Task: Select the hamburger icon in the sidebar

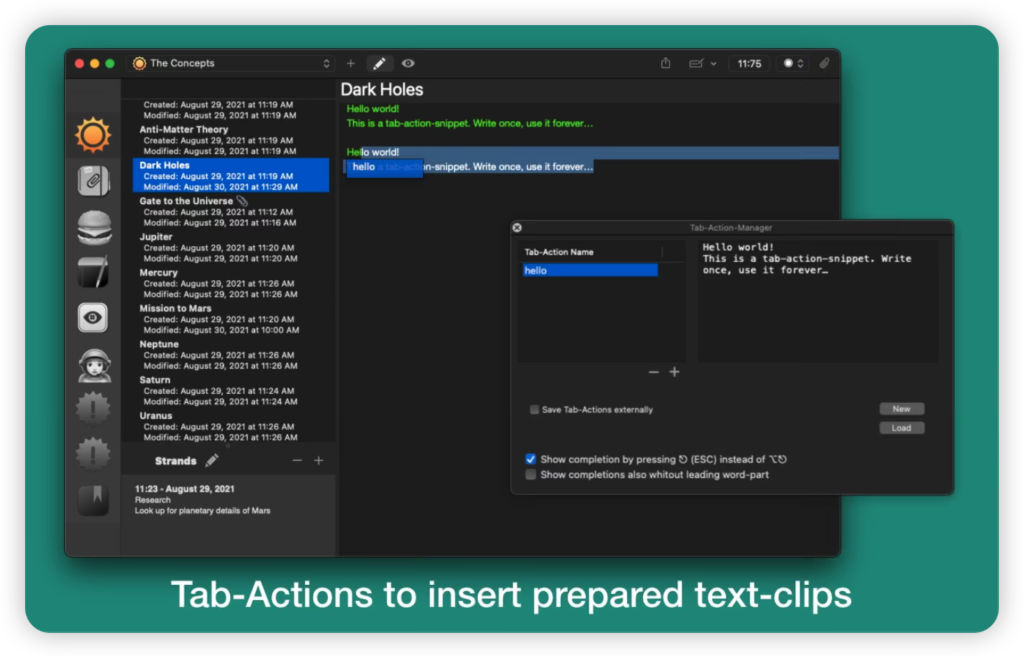Action: coord(93,227)
